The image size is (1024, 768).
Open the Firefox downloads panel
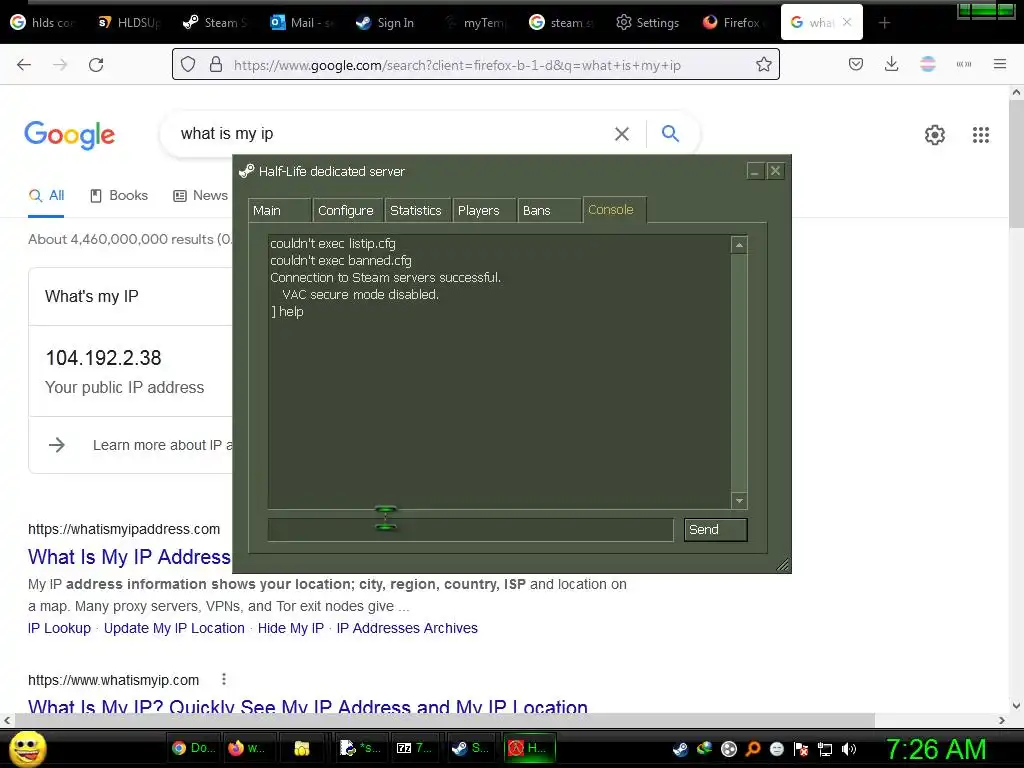pyautogui.click(x=891, y=64)
